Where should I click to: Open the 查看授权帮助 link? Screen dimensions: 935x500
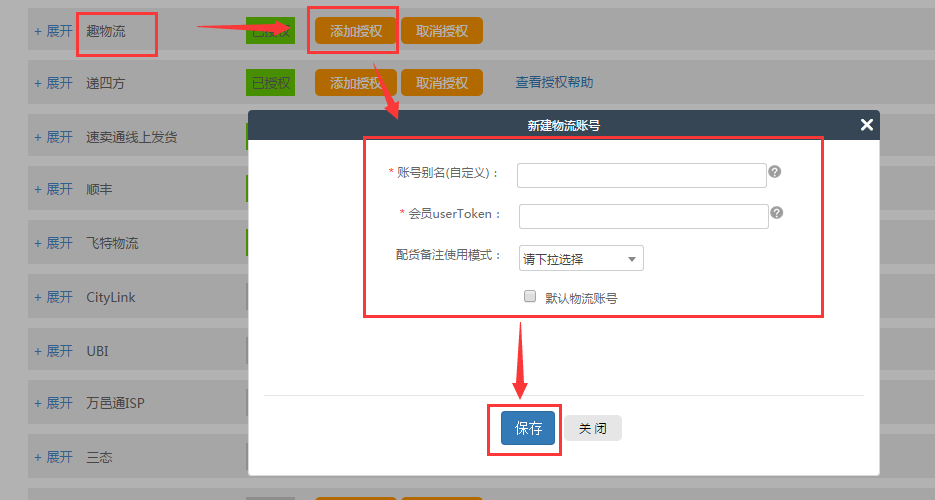coord(554,83)
